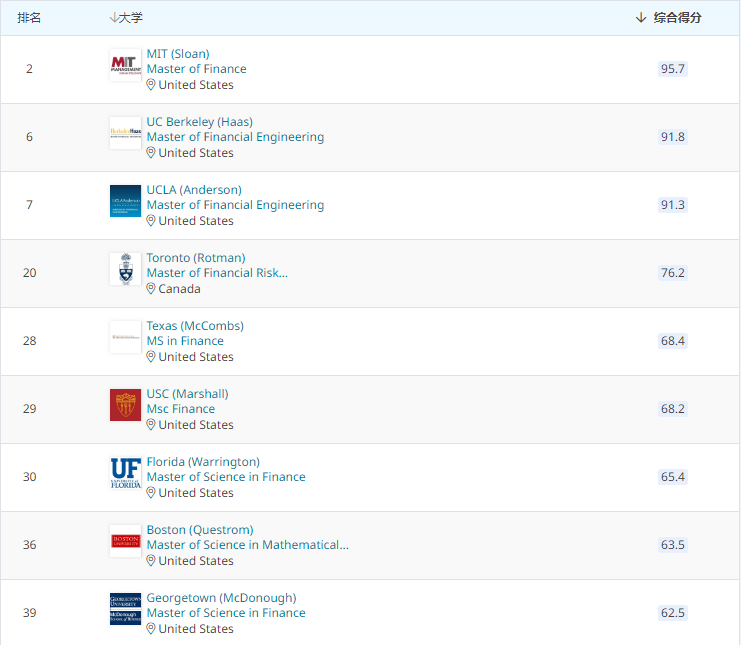Click the Boston University red logo
Screen dimensions: 741x645
(x=125, y=541)
